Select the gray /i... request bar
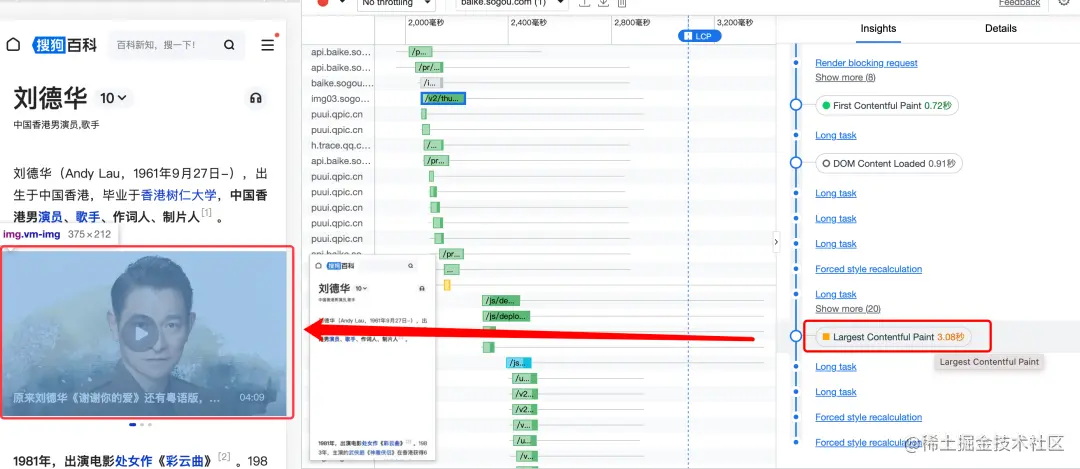 (x=431, y=83)
